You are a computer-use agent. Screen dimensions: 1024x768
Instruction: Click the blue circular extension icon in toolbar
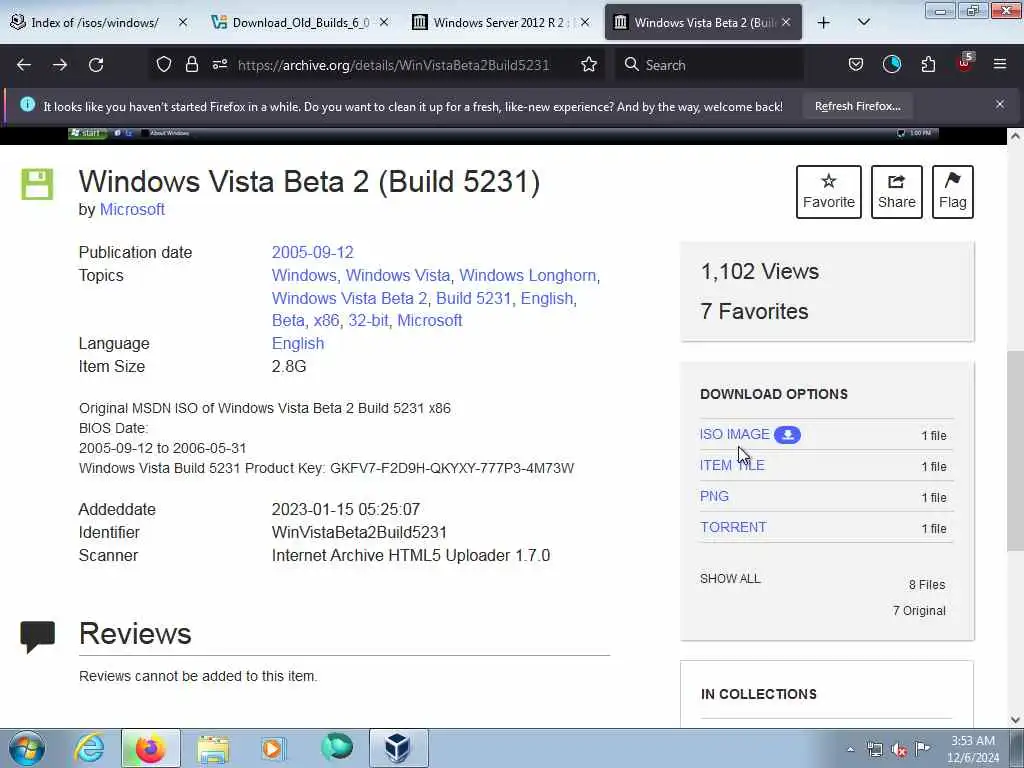892,64
